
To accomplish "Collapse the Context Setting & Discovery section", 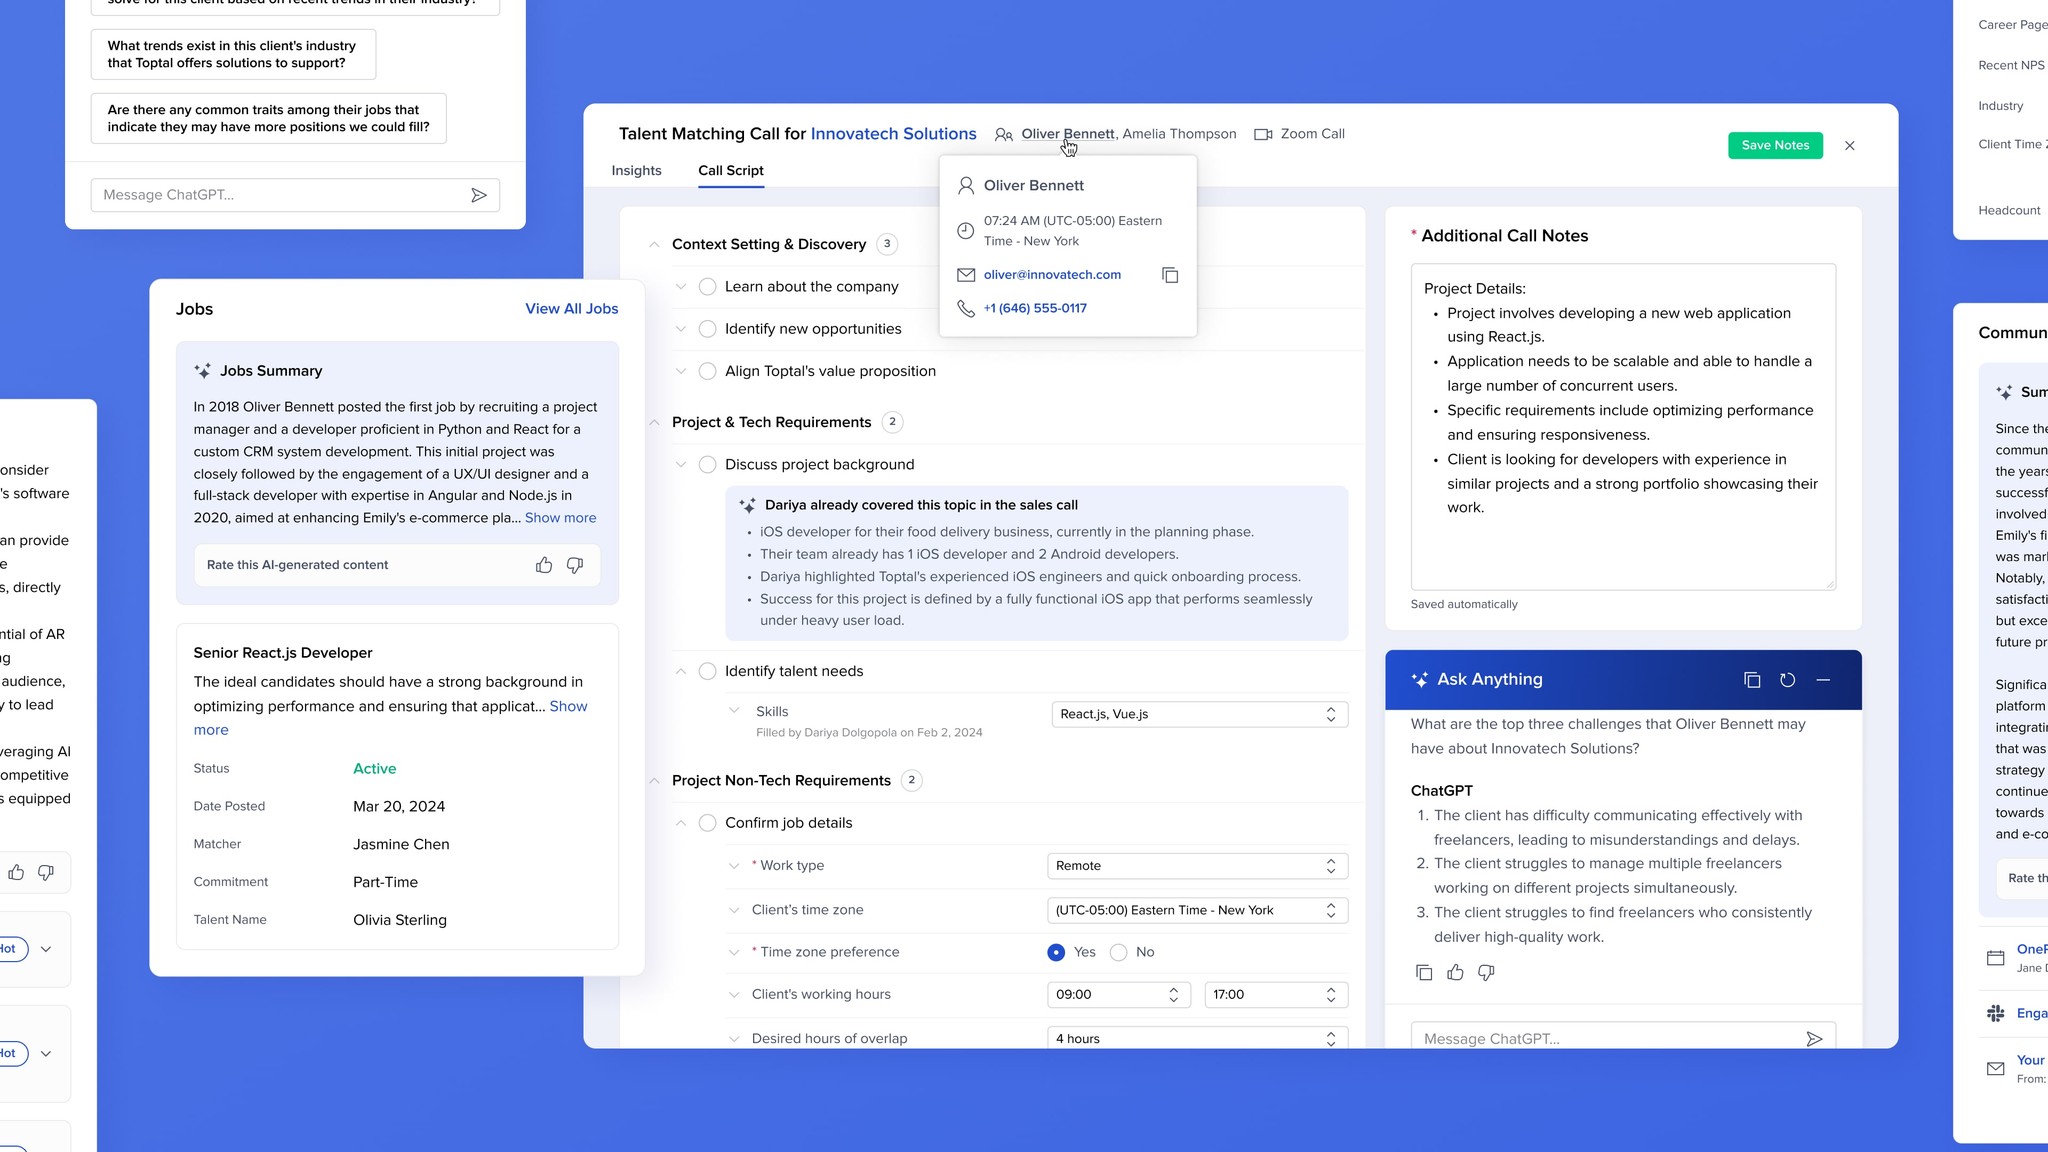I will [654, 245].
